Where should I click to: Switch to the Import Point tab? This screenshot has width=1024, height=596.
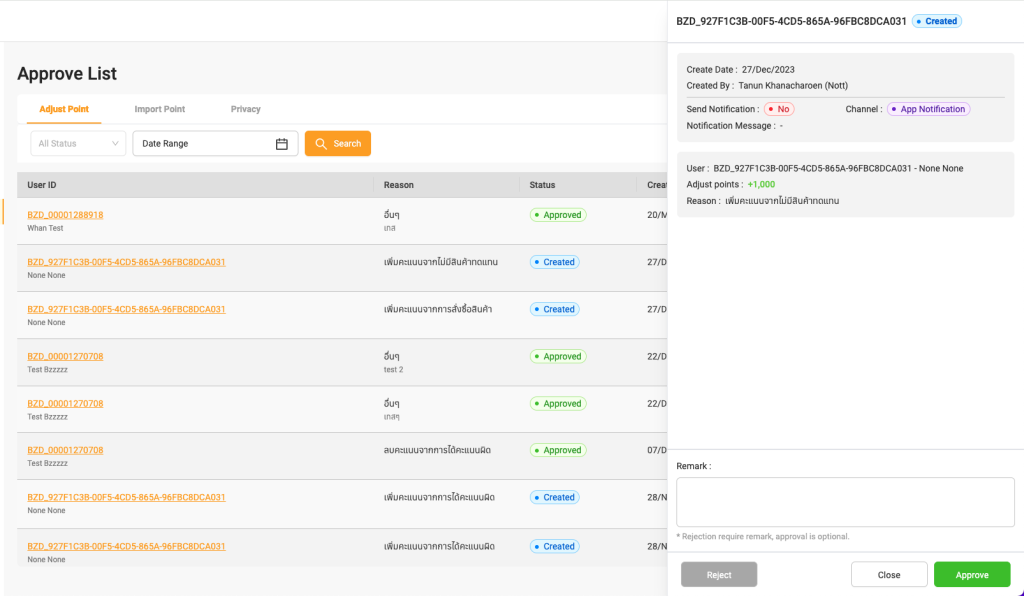coord(160,109)
